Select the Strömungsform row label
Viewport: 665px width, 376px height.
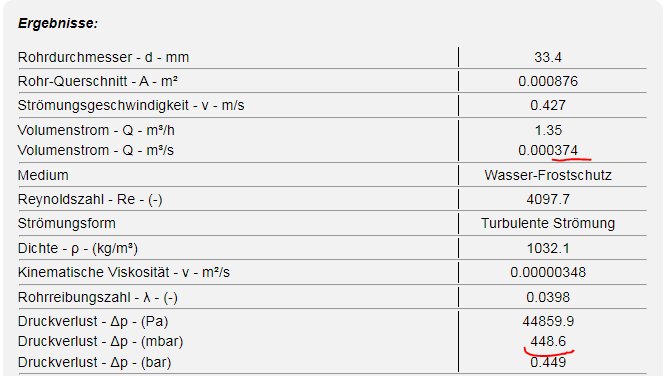click(67, 223)
